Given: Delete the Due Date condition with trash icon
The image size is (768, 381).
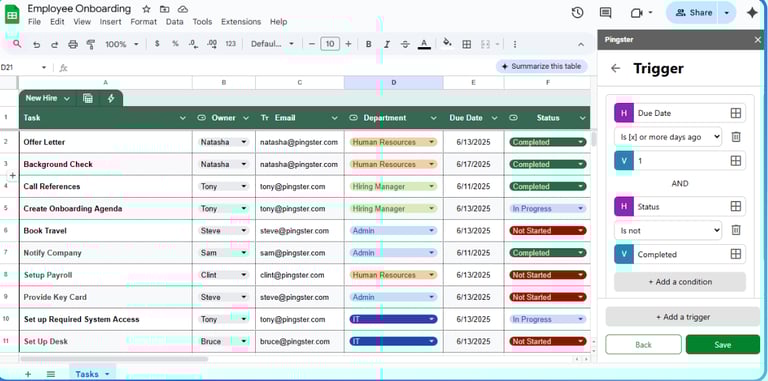Looking at the screenshot, I should pyautogui.click(x=736, y=137).
